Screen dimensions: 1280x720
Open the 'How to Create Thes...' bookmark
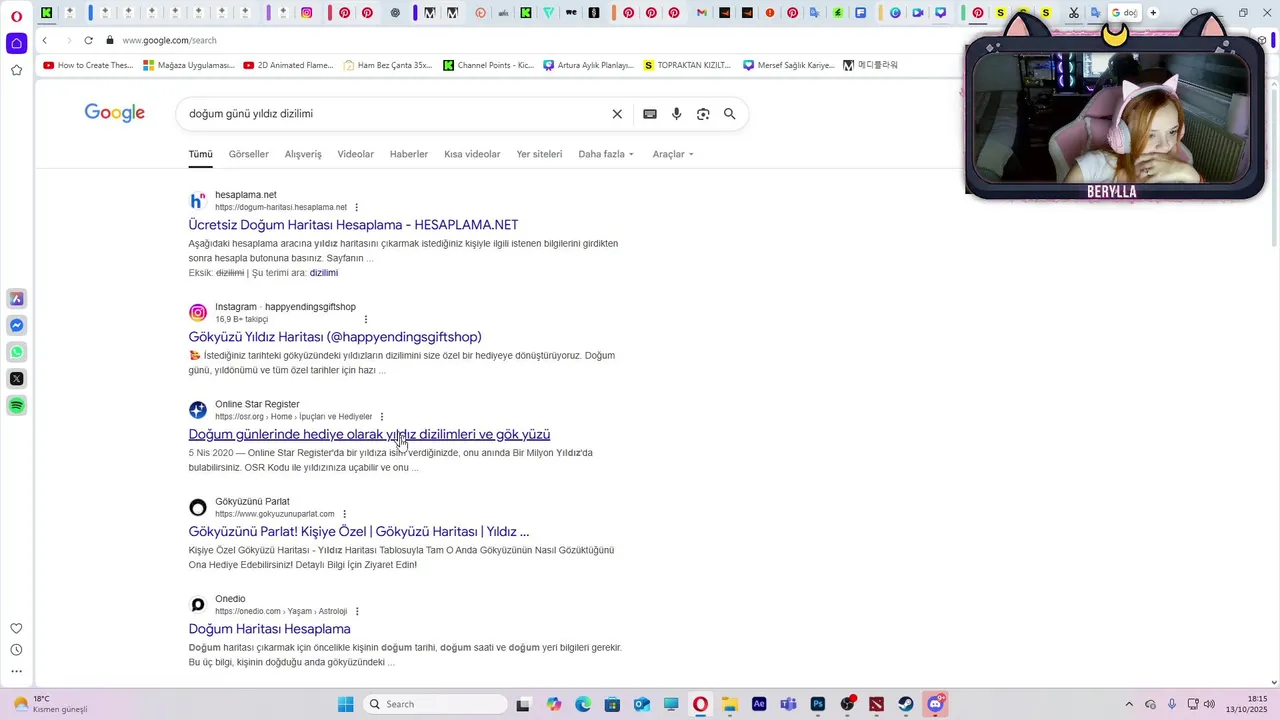click(88, 65)
